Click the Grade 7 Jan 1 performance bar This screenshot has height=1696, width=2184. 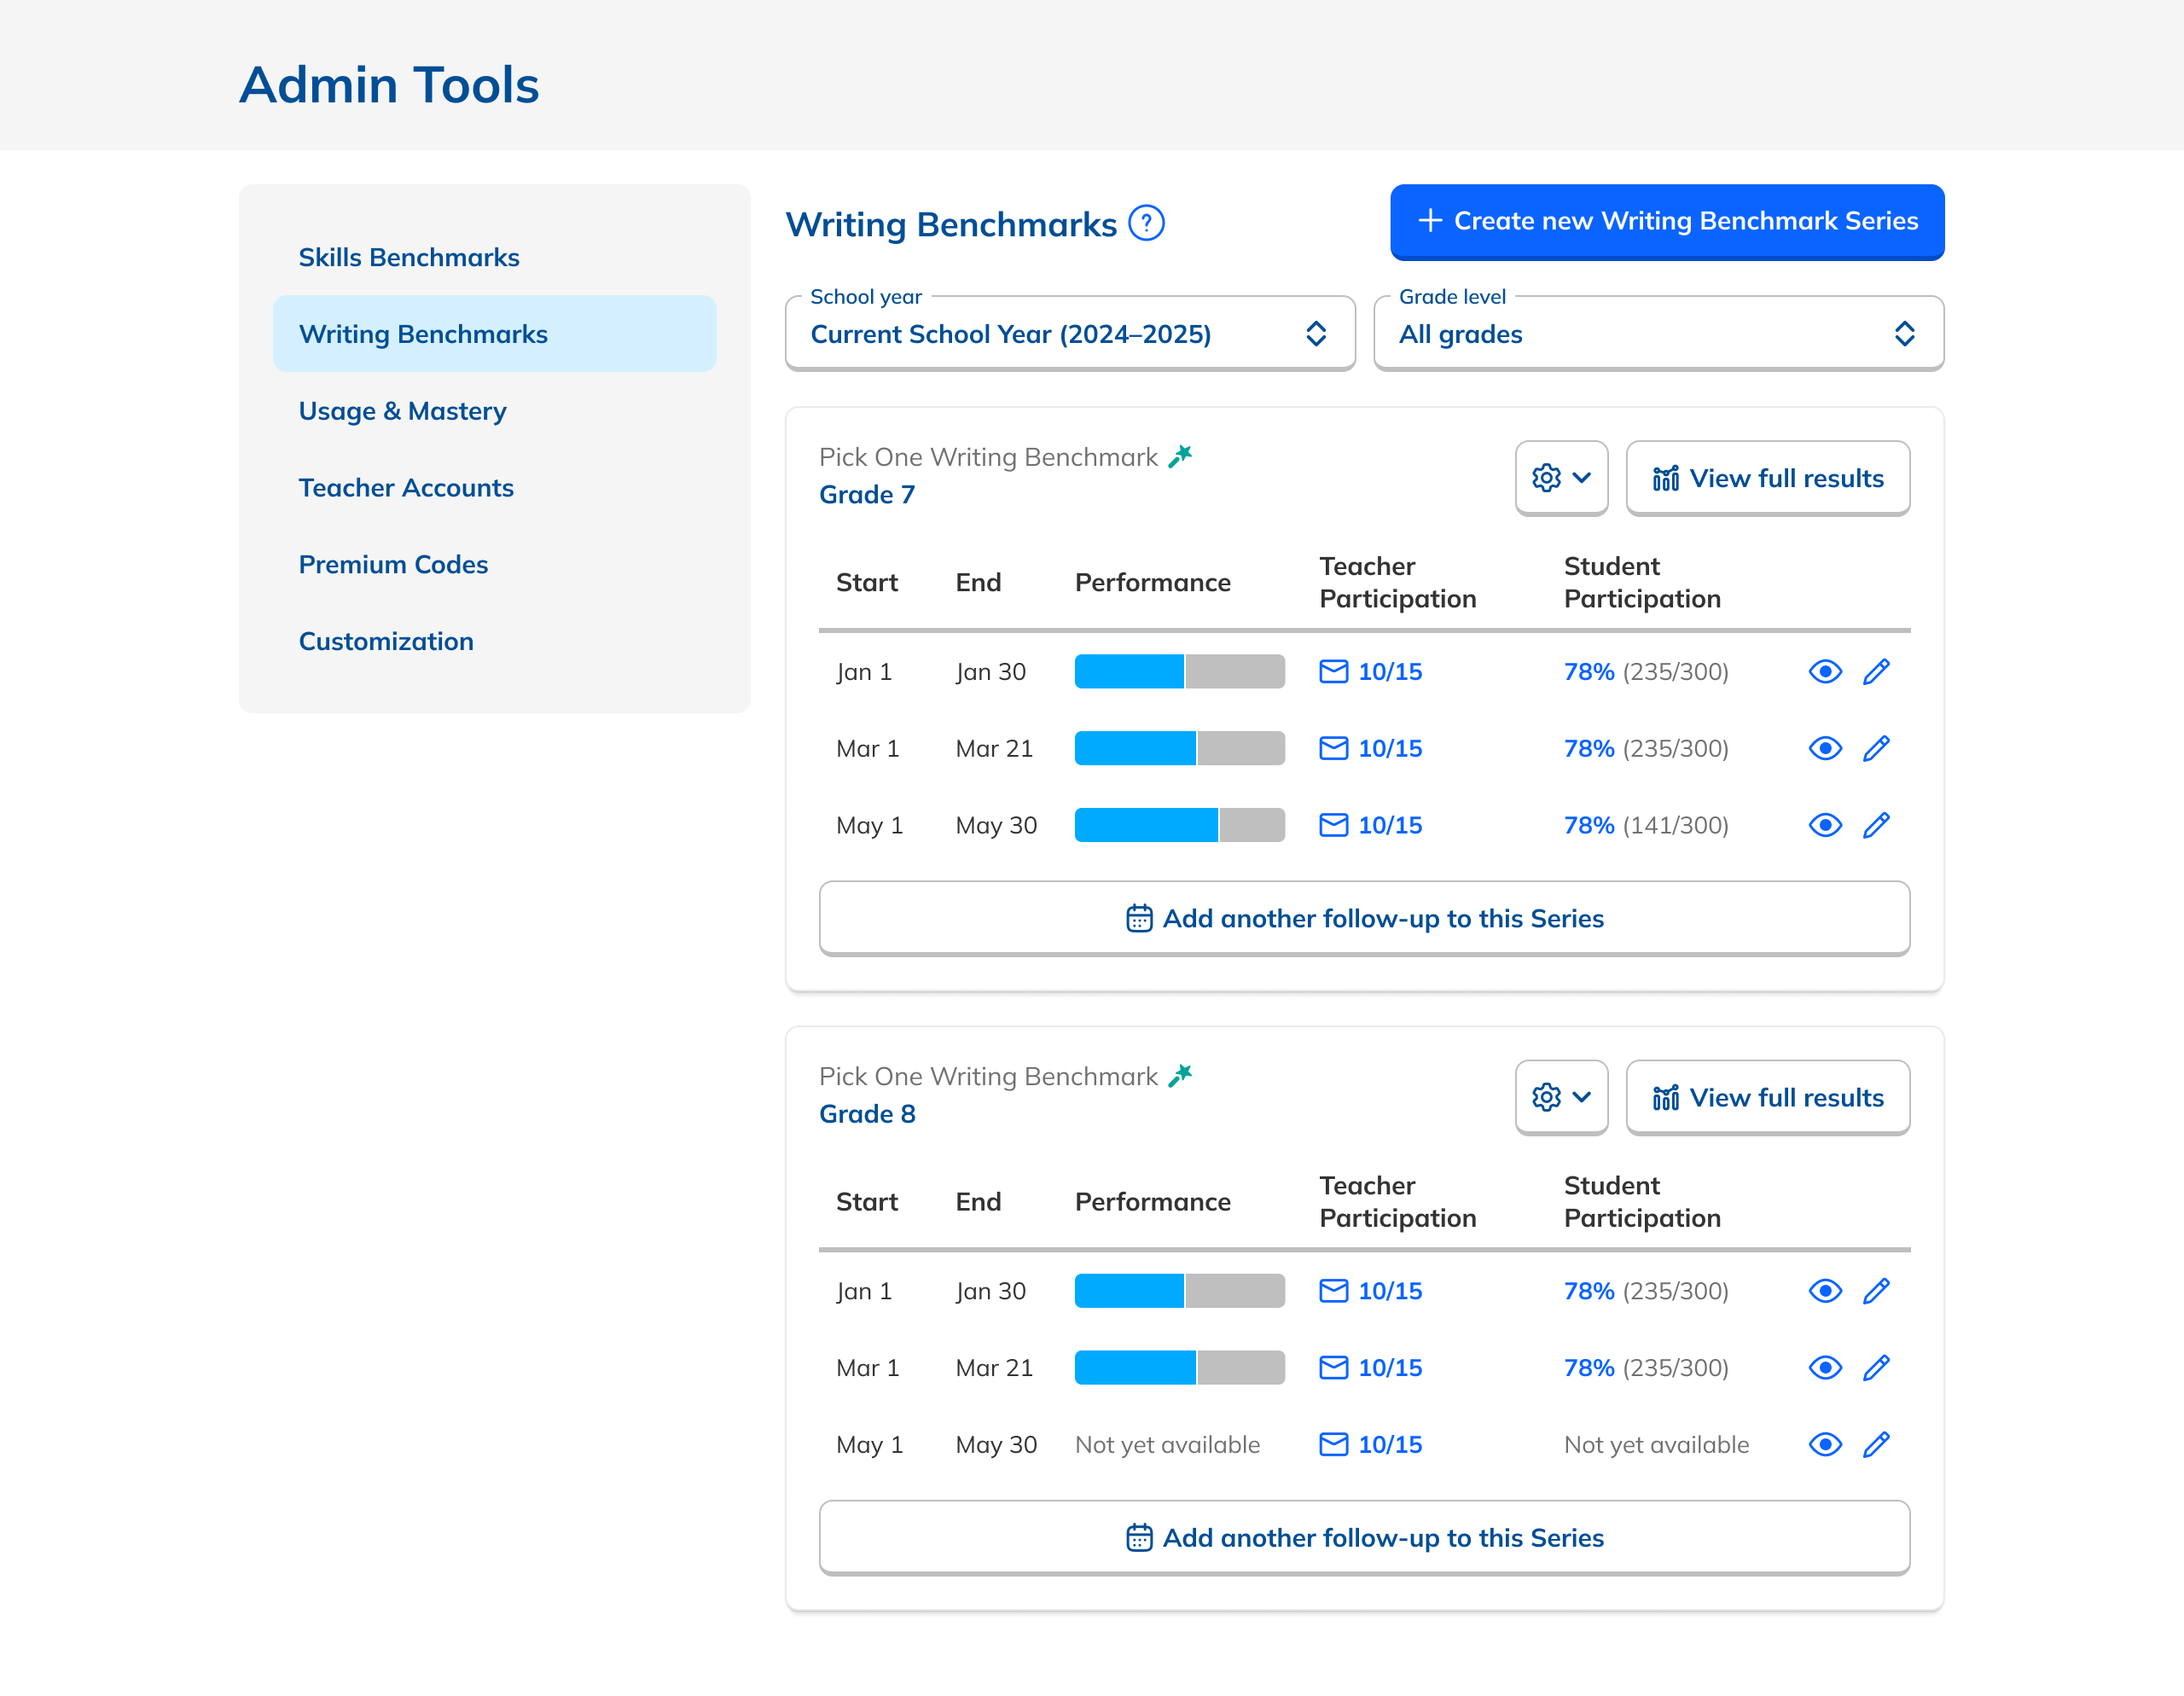[1179, 671]
